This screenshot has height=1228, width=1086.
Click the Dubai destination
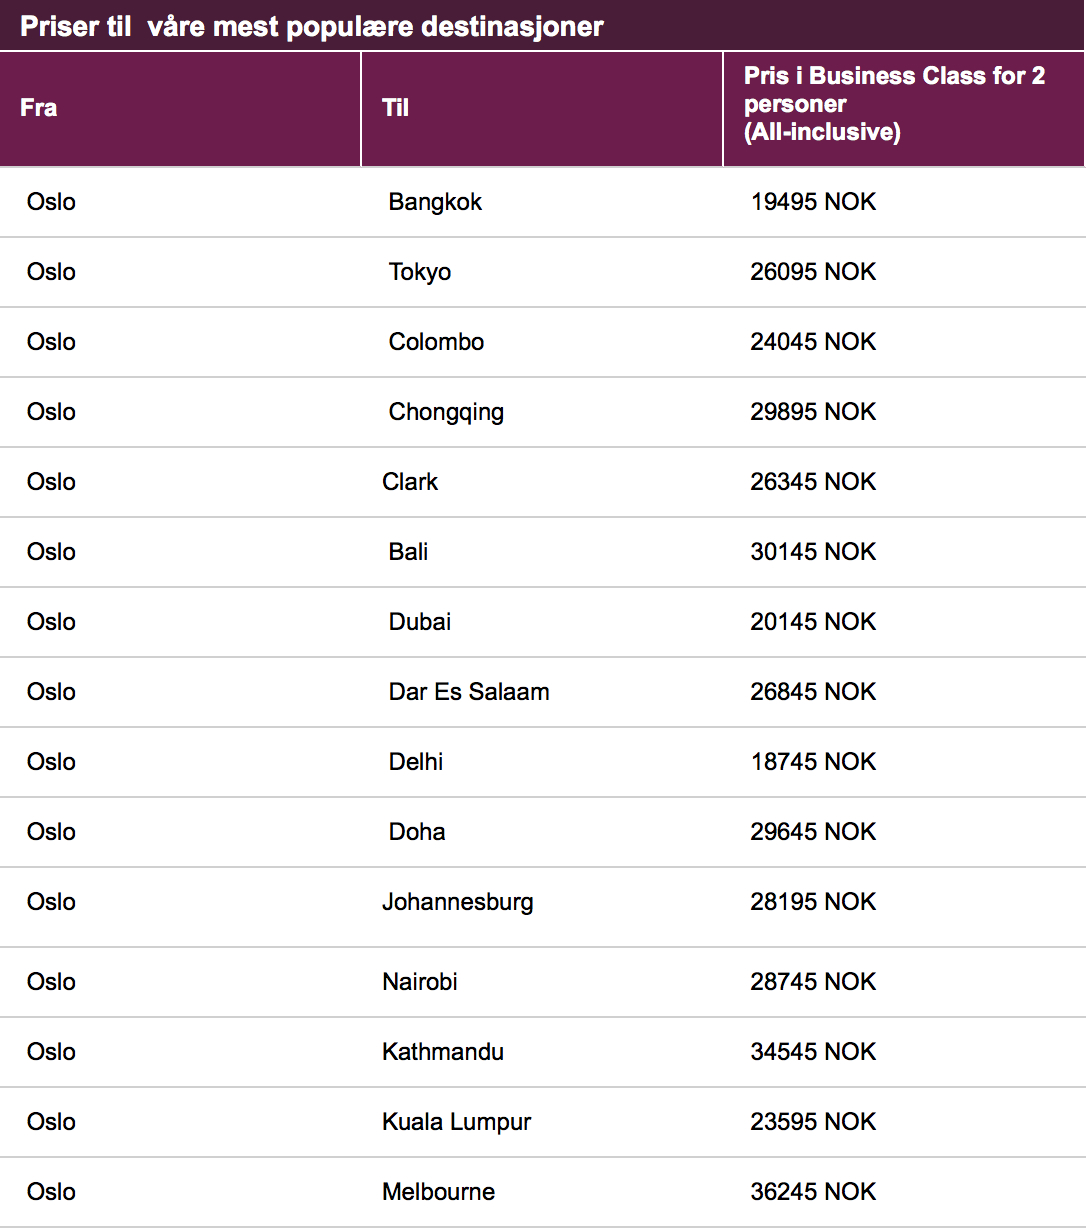tap(419, 622)
